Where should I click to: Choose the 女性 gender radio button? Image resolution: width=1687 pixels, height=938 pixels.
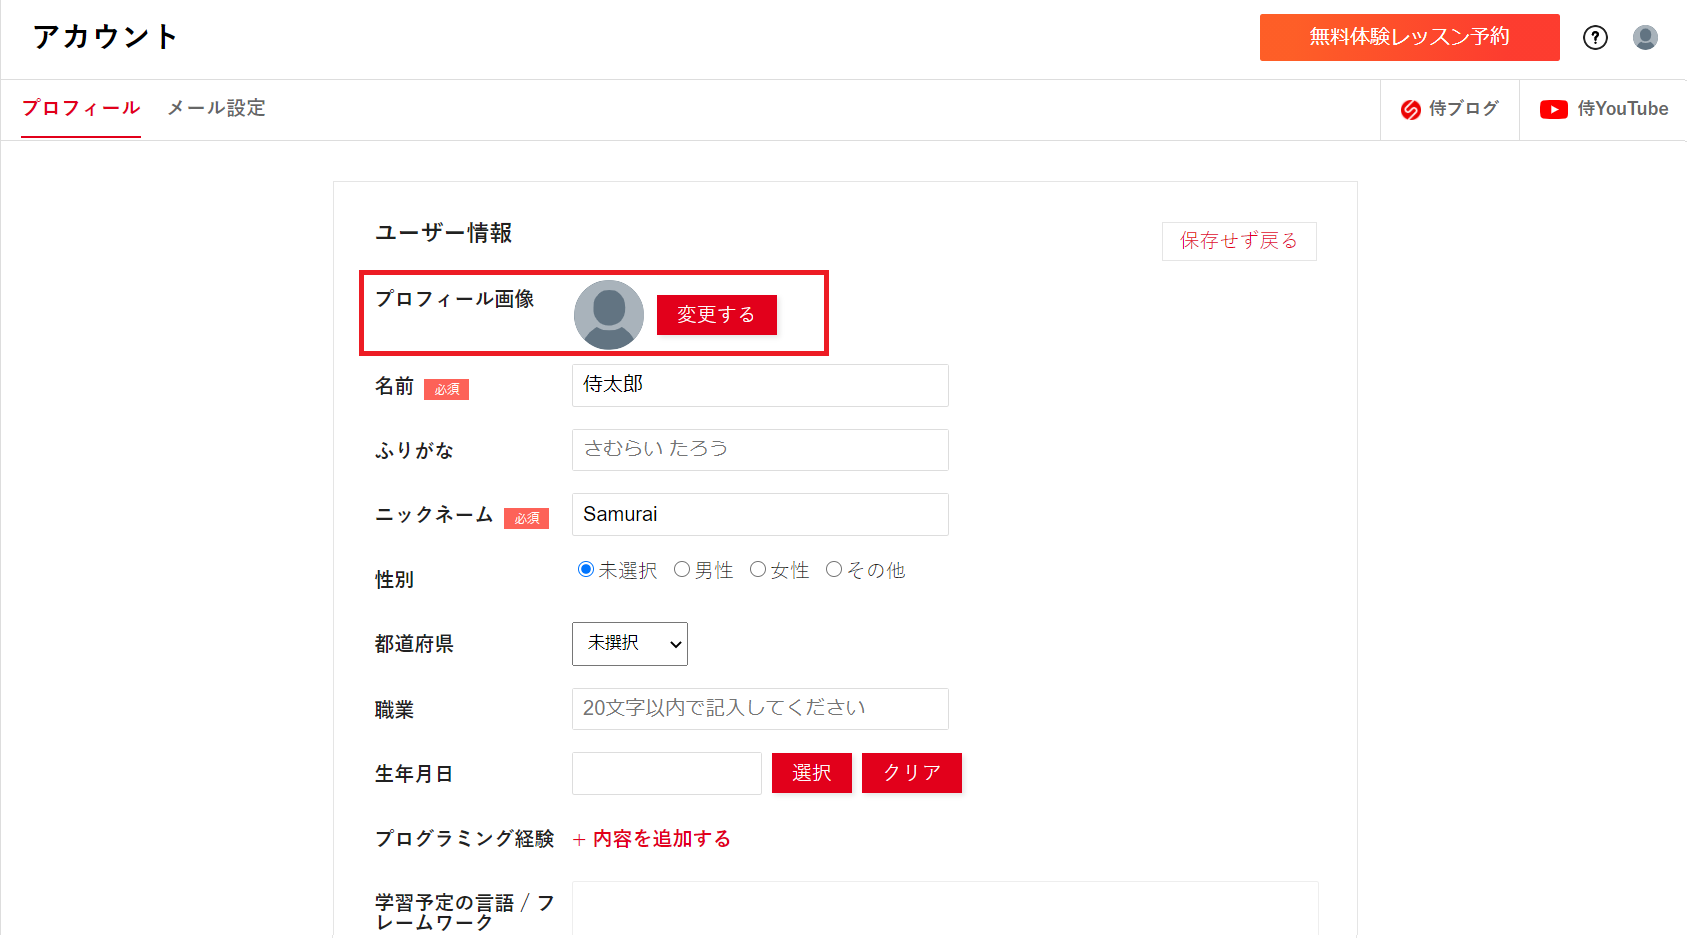pyautogui.click(x=758, y=570)
